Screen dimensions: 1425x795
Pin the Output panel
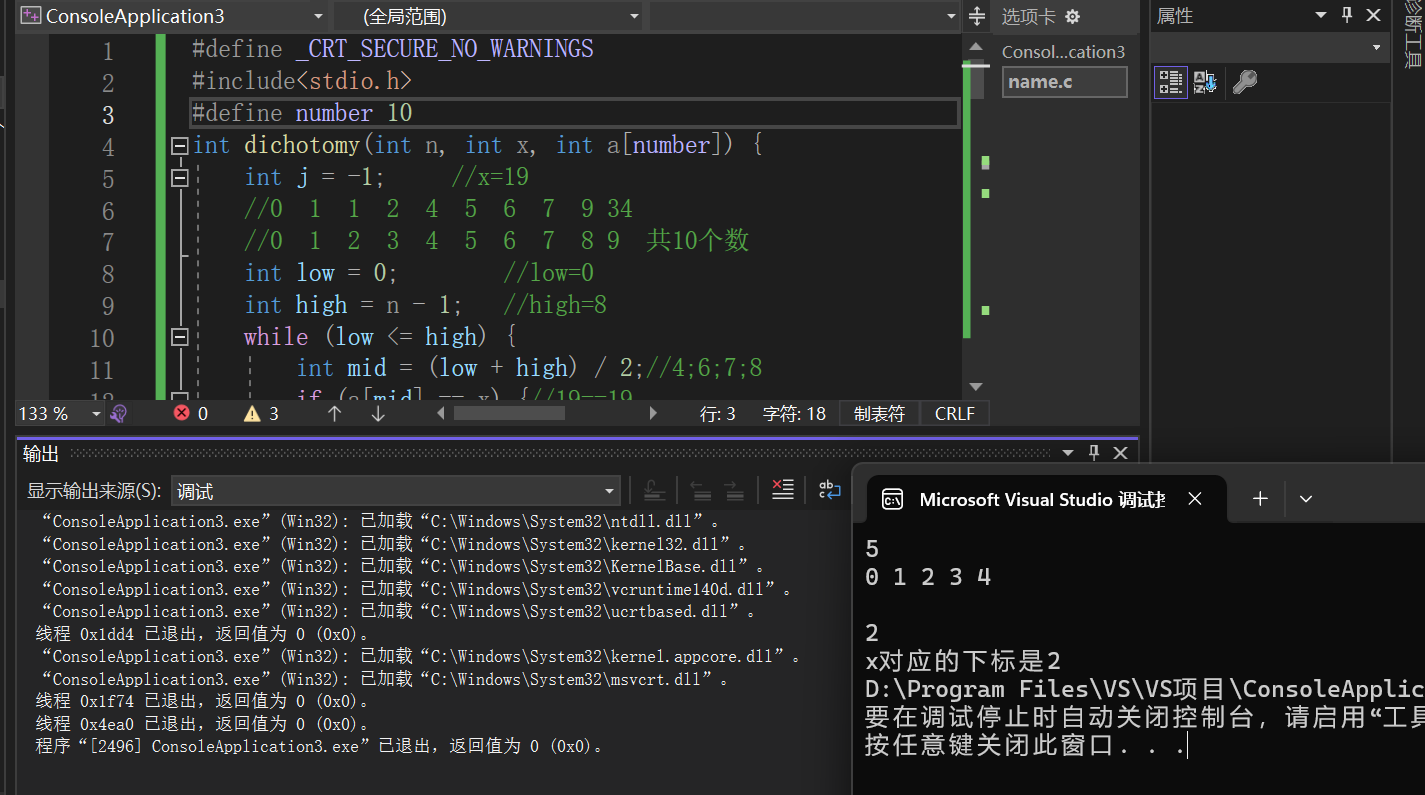(x=1093, y=453)
